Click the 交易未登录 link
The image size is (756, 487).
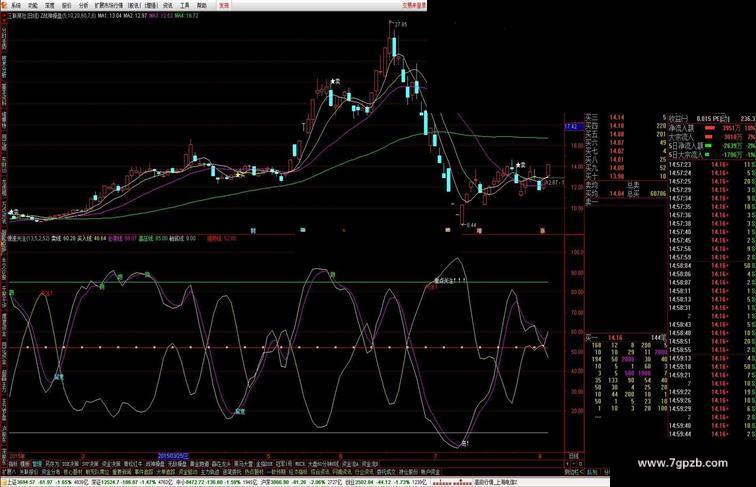[414, 5]
